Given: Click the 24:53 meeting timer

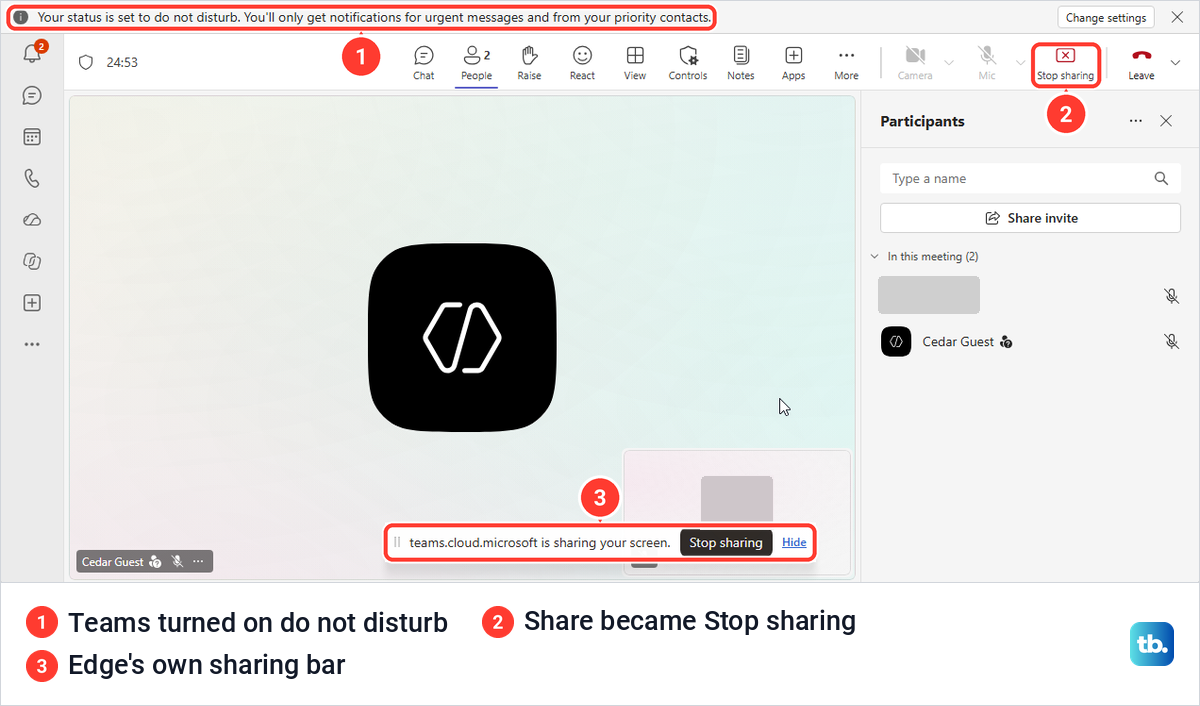Looking at the screenshot, I should click(x=122, y=62).
